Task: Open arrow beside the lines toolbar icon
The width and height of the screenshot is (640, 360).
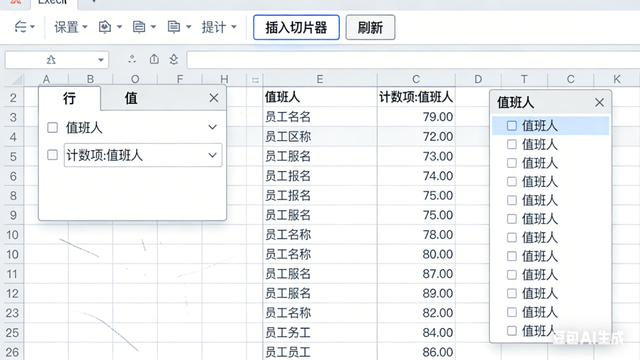Action: click(32, 27)
